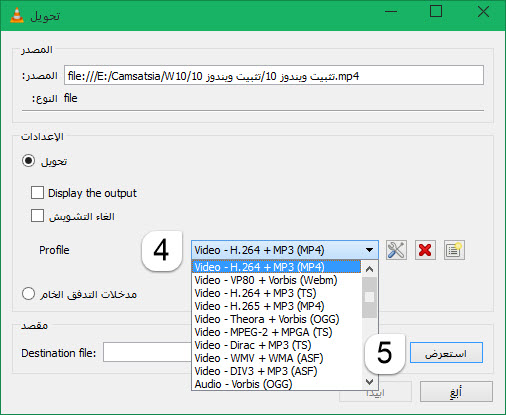Click the source file path field
506x415 pixels.
pos(274,75)
